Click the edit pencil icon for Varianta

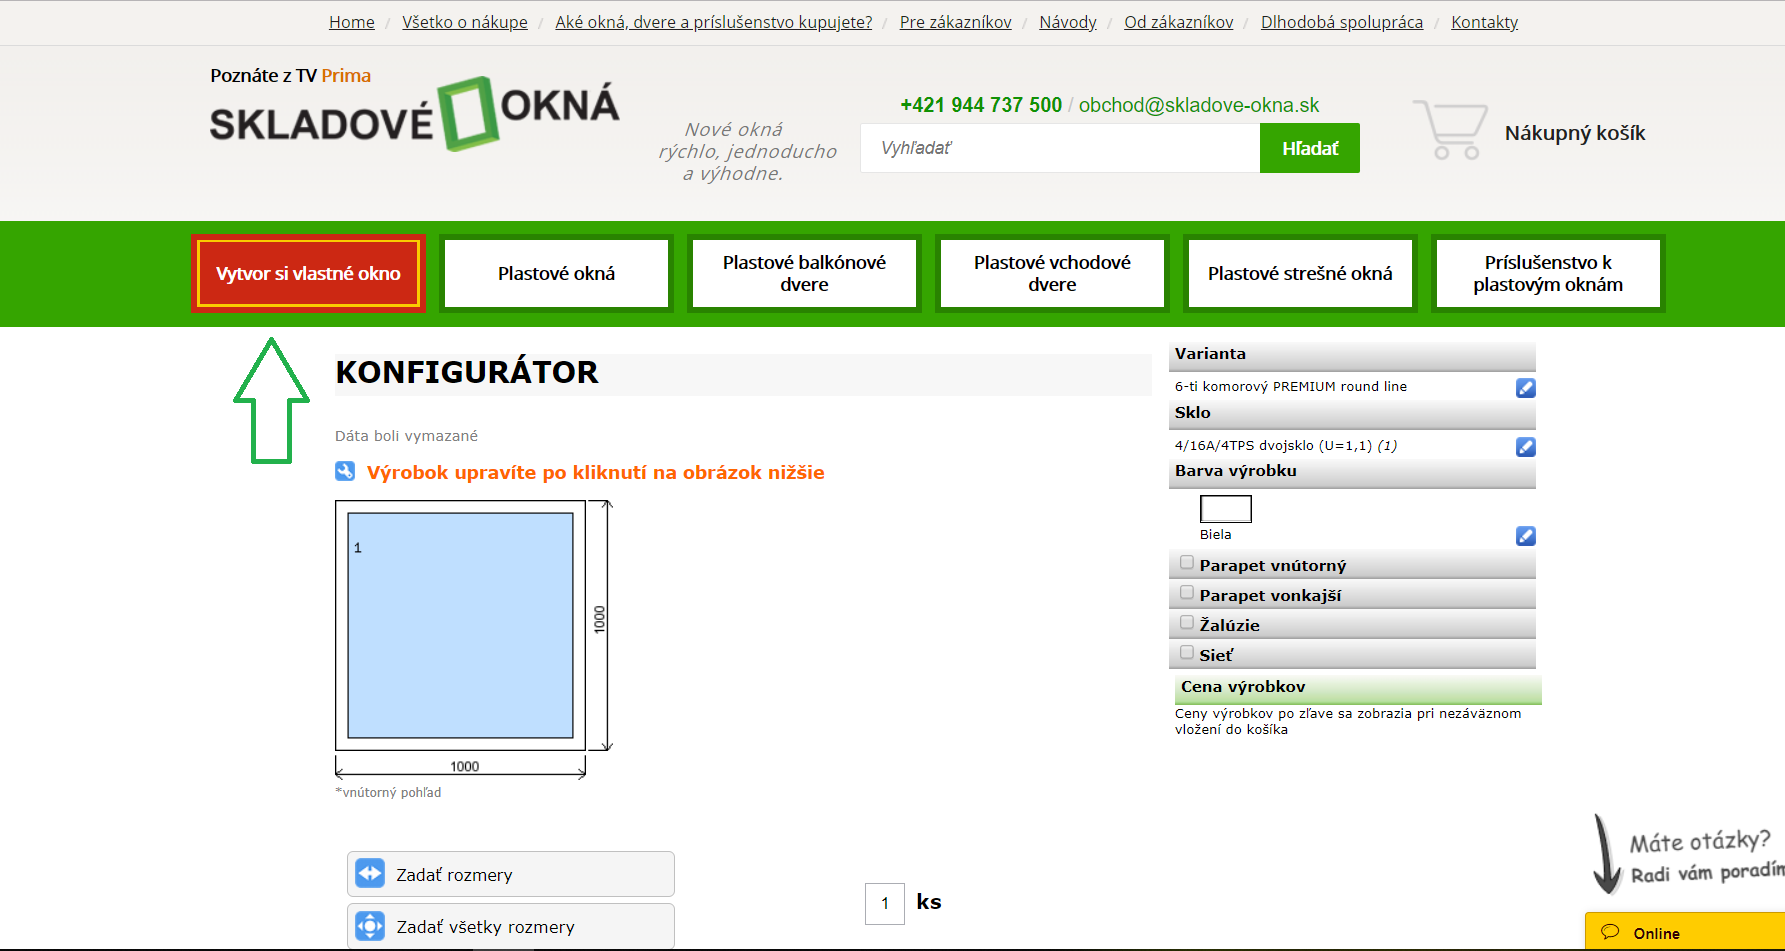[1525, 388]
